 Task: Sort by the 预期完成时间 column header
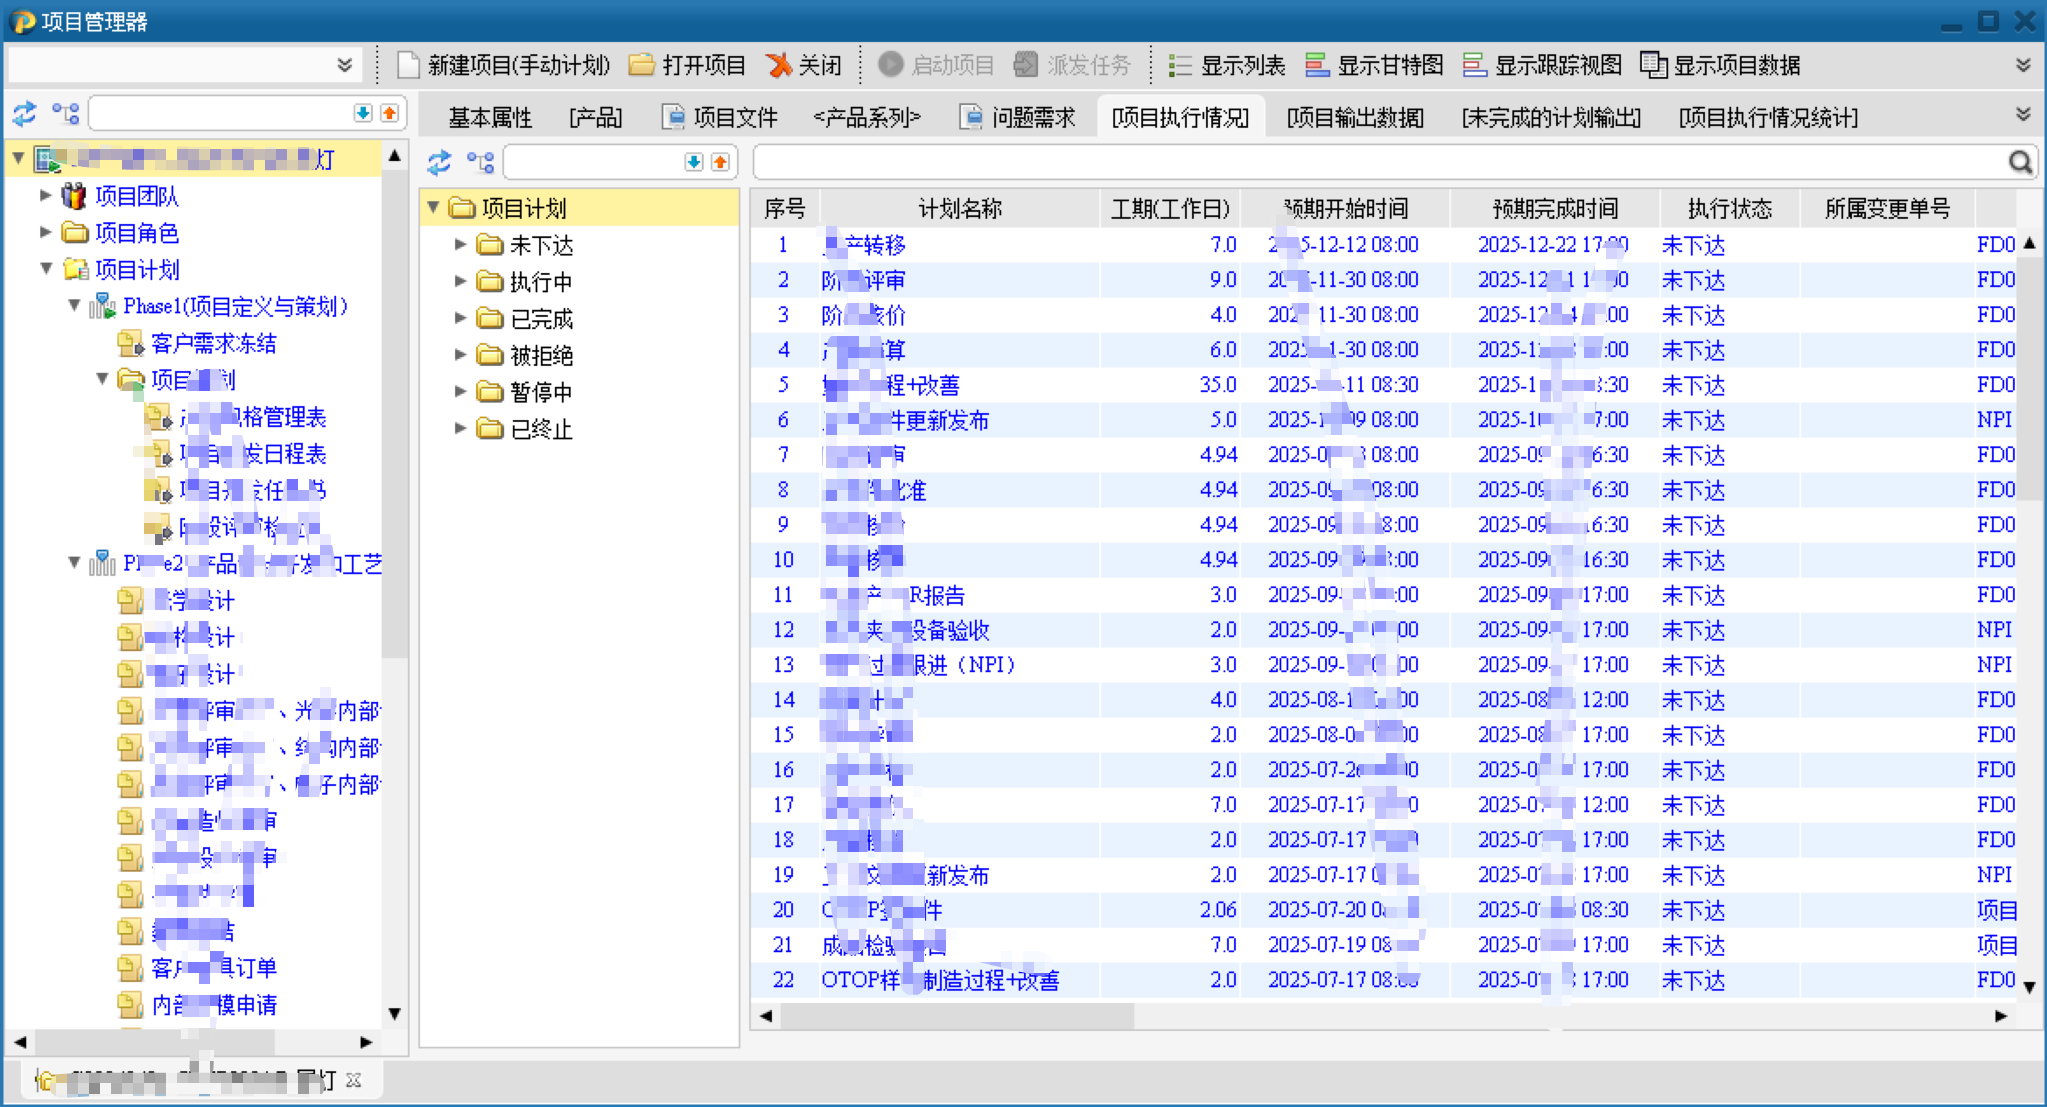pos(1554,208)
